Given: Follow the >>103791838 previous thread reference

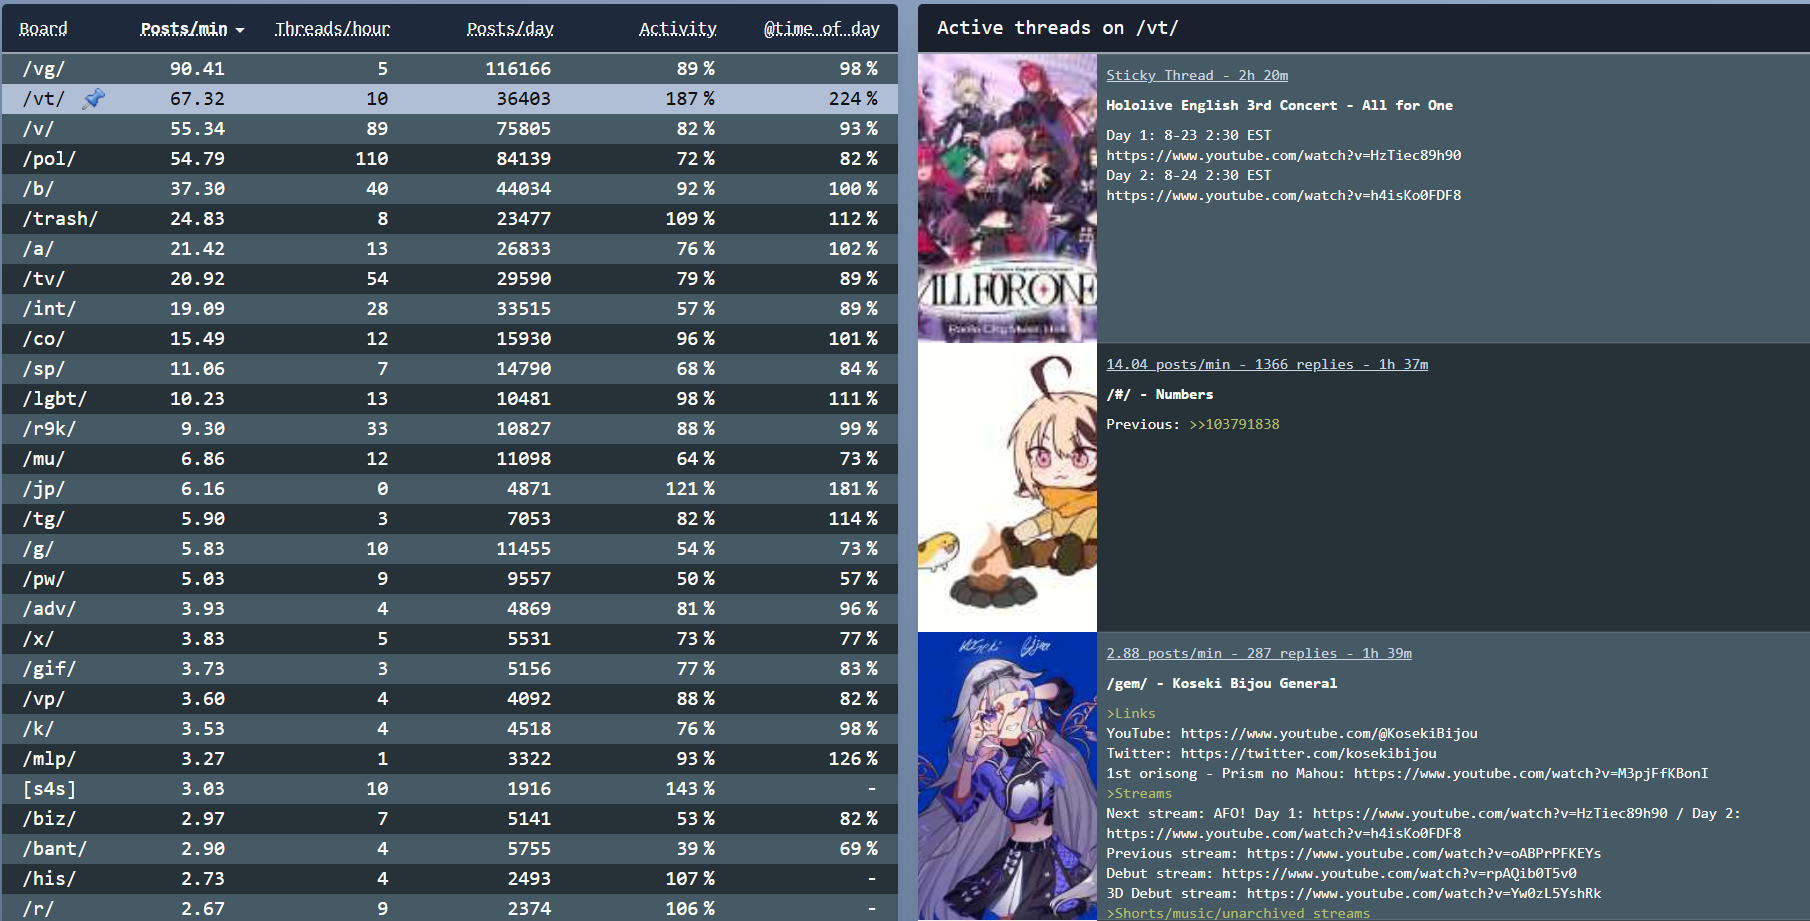Looking at the screenshot, I should (1234, 424).
